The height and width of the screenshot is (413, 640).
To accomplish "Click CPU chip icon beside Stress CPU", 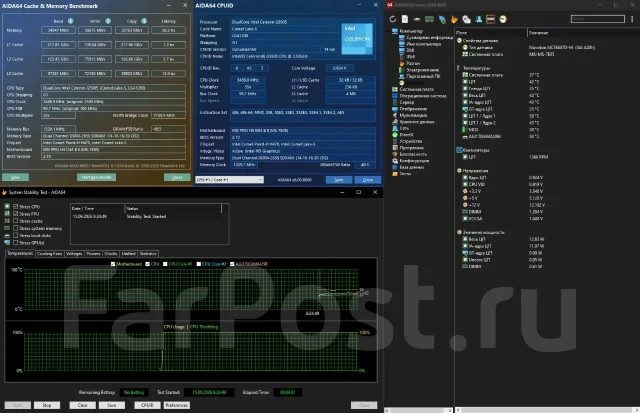I will (7, 206).
